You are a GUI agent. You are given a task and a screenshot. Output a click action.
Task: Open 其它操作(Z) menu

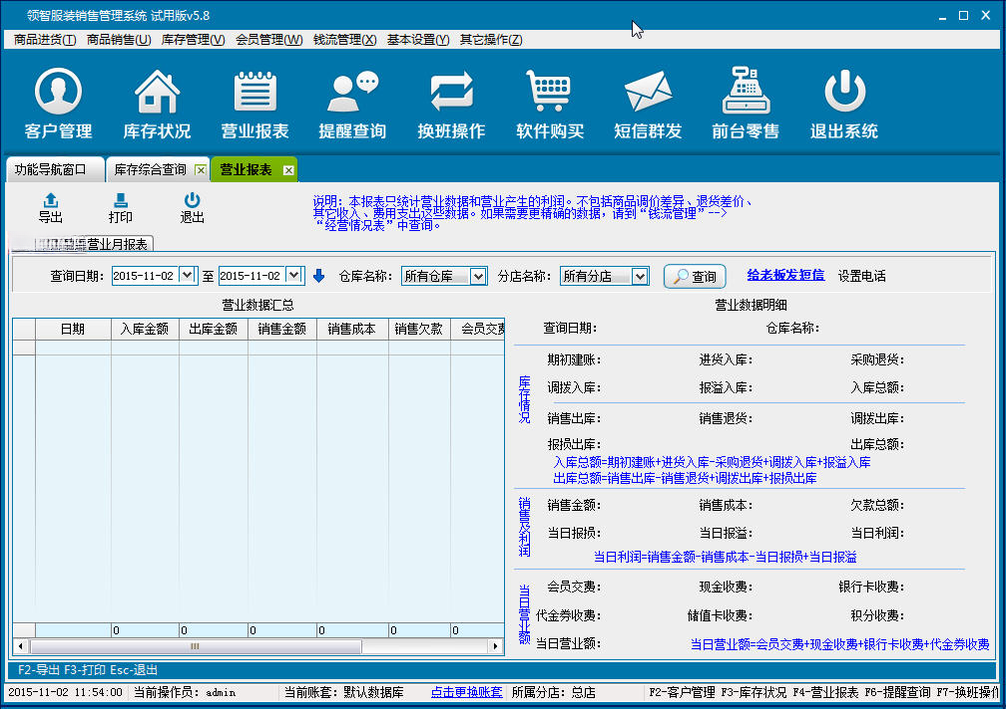(x=491, y=40)
